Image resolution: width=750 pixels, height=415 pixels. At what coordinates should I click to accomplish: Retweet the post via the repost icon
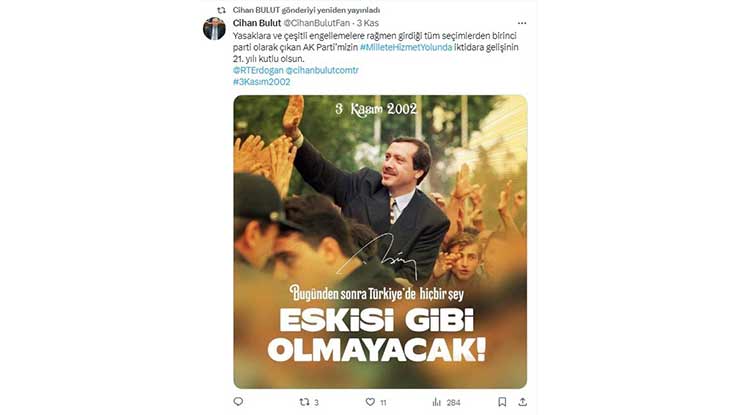click(304, 402)
